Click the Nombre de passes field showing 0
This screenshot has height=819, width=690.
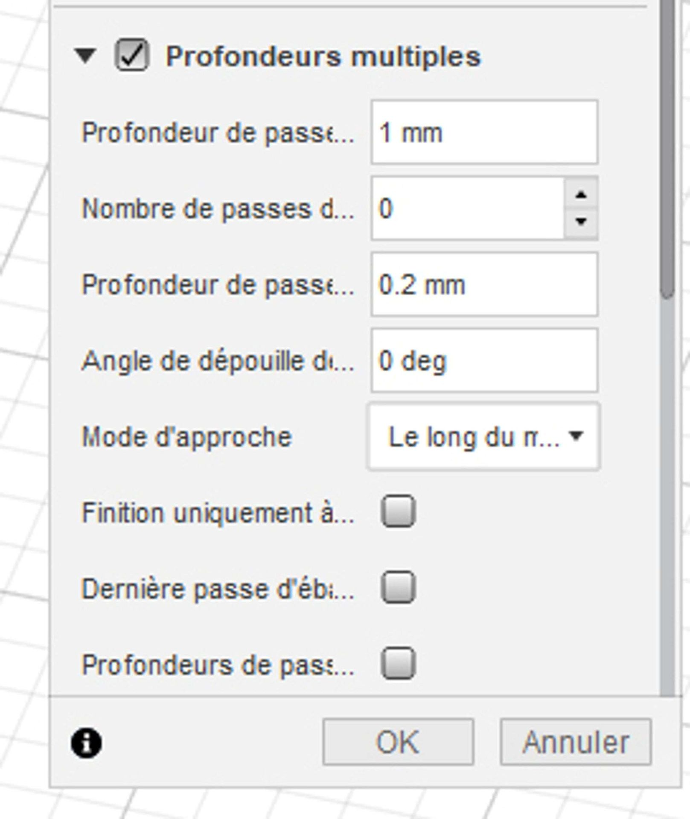(468, 208)
